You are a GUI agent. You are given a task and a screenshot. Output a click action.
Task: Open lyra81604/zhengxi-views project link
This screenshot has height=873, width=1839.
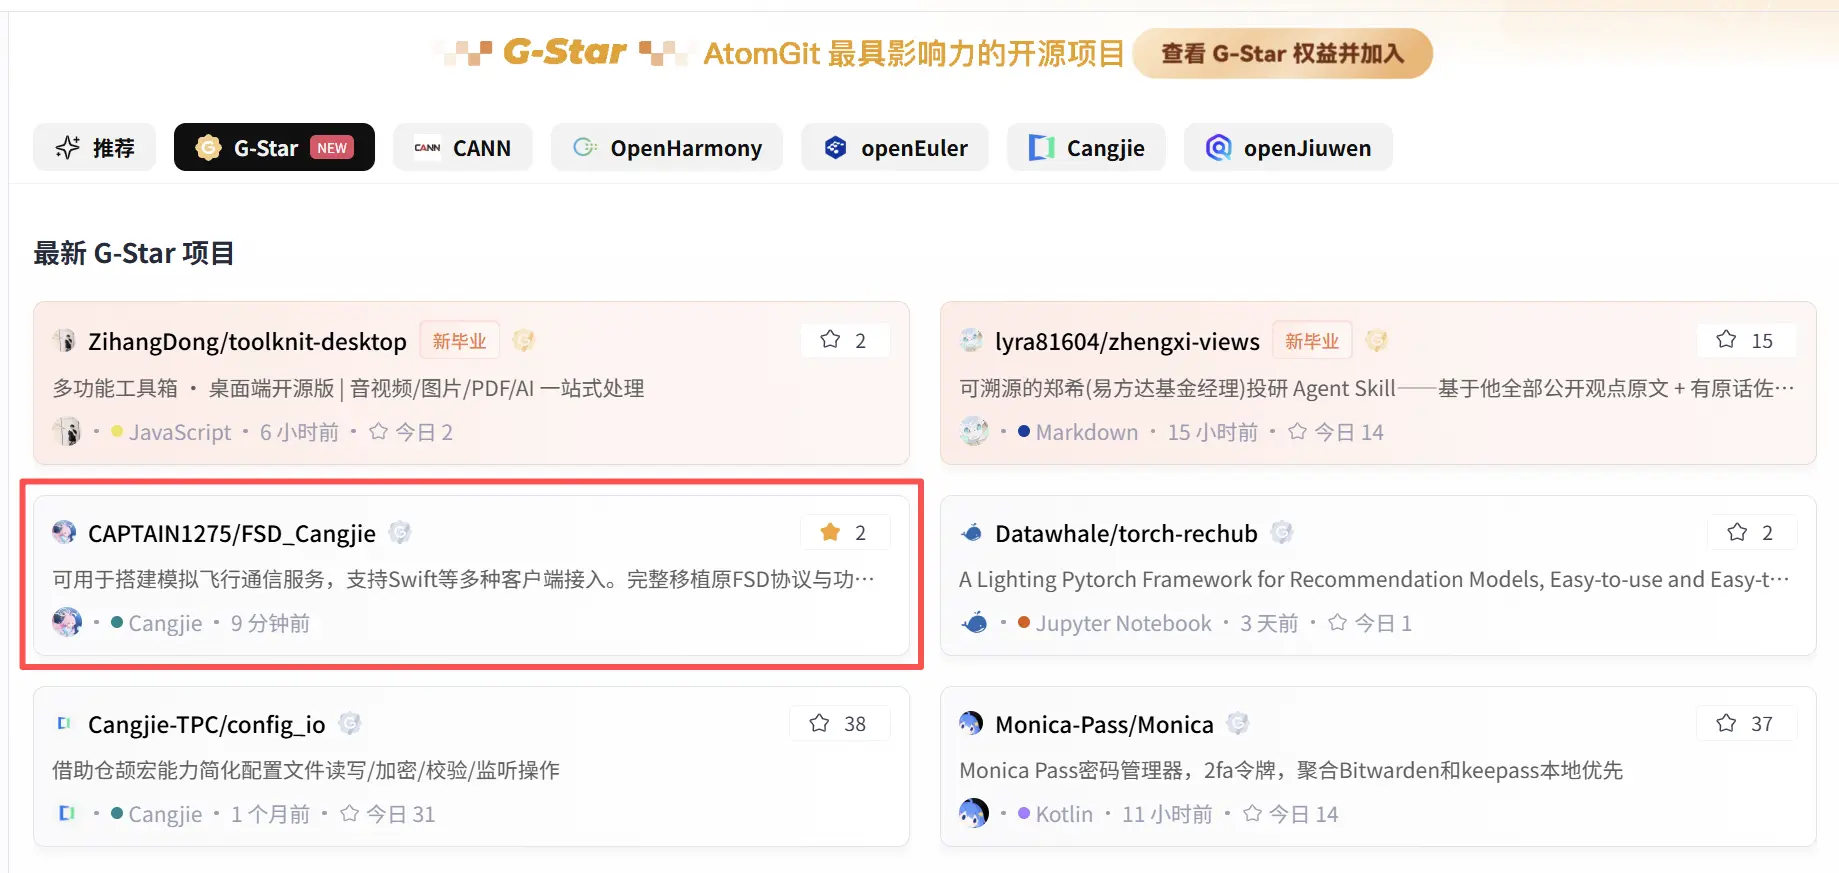1127,342
